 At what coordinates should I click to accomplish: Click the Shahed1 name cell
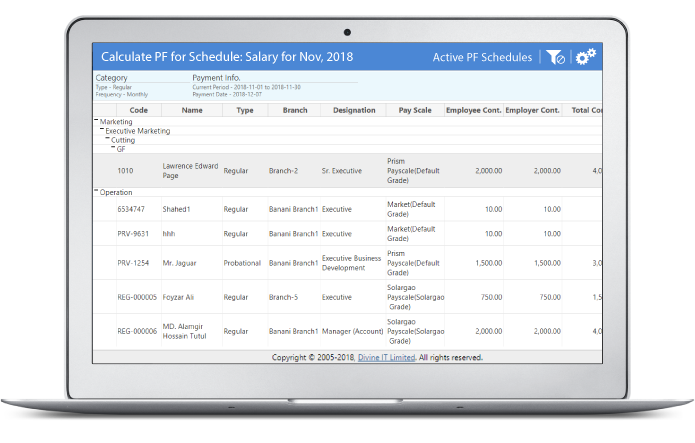(x=192, y=209)
